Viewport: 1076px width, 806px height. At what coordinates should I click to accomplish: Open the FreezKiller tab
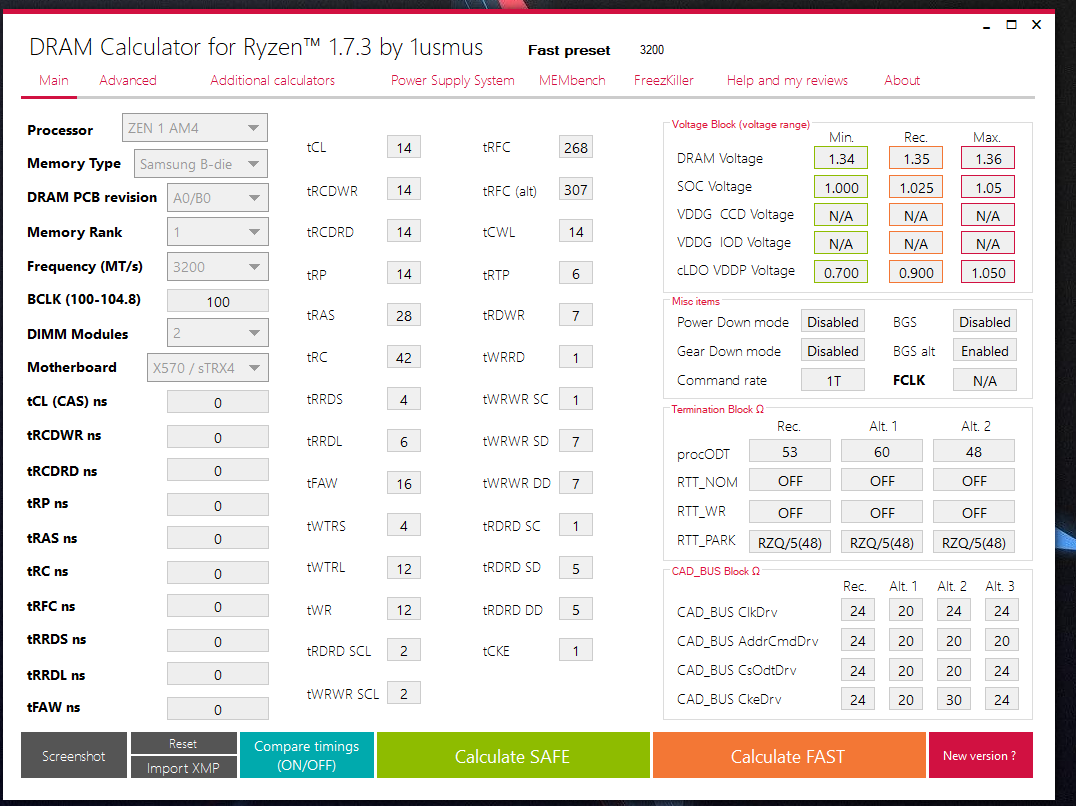coord(663,80)
